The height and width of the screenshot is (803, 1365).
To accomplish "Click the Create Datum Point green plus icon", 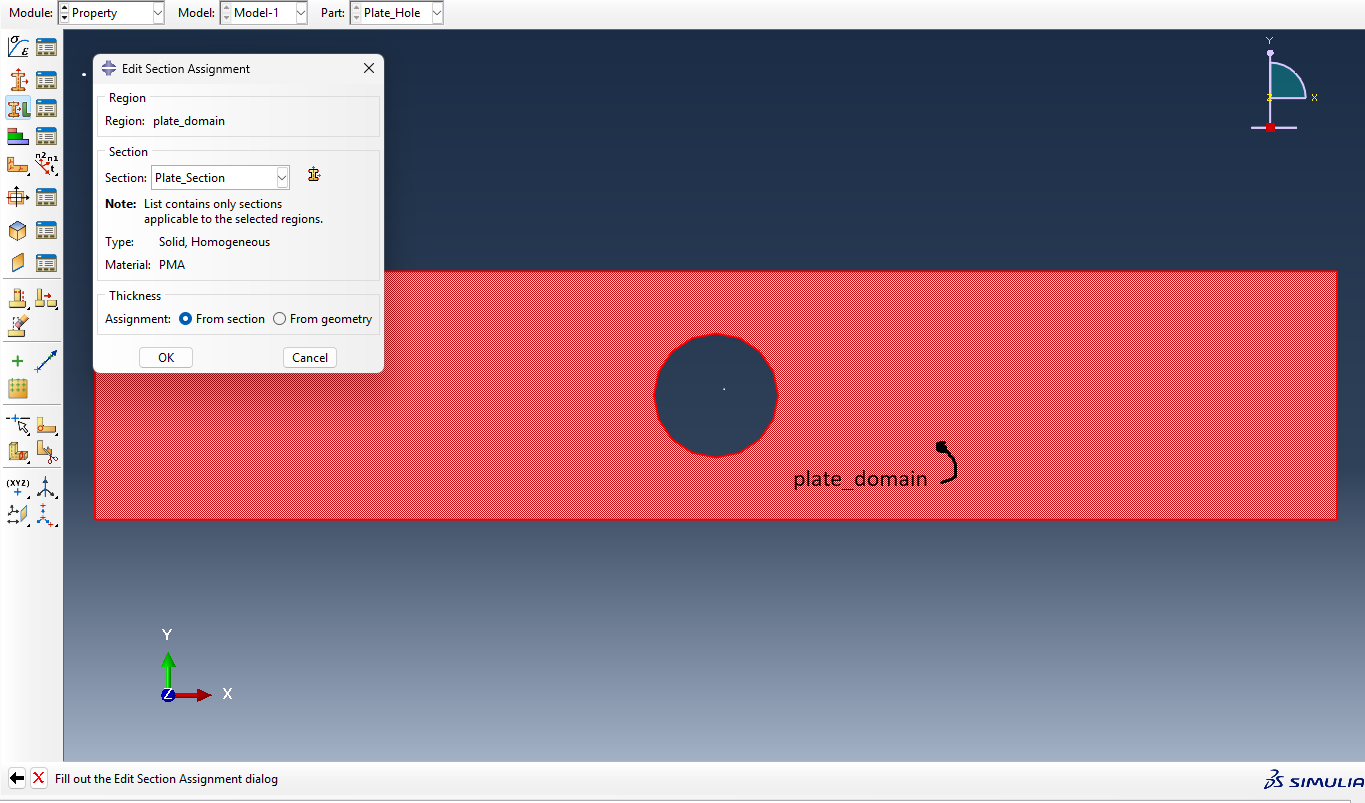I will pyautogui.click(x=17, y=361).
